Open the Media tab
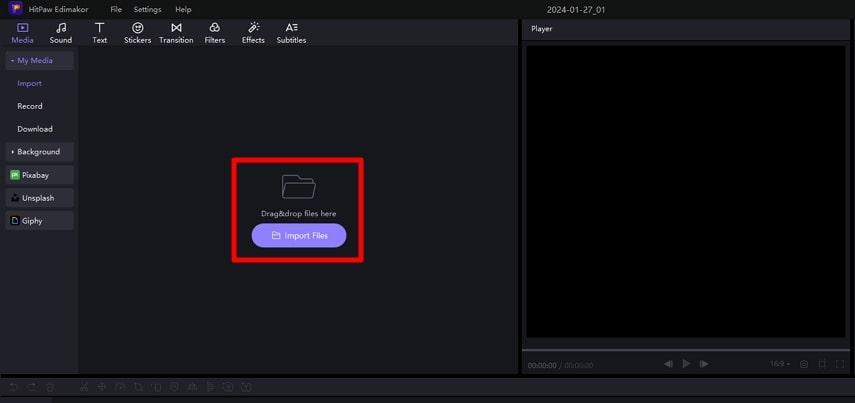The image size is (855, 403). click(22, 33)
